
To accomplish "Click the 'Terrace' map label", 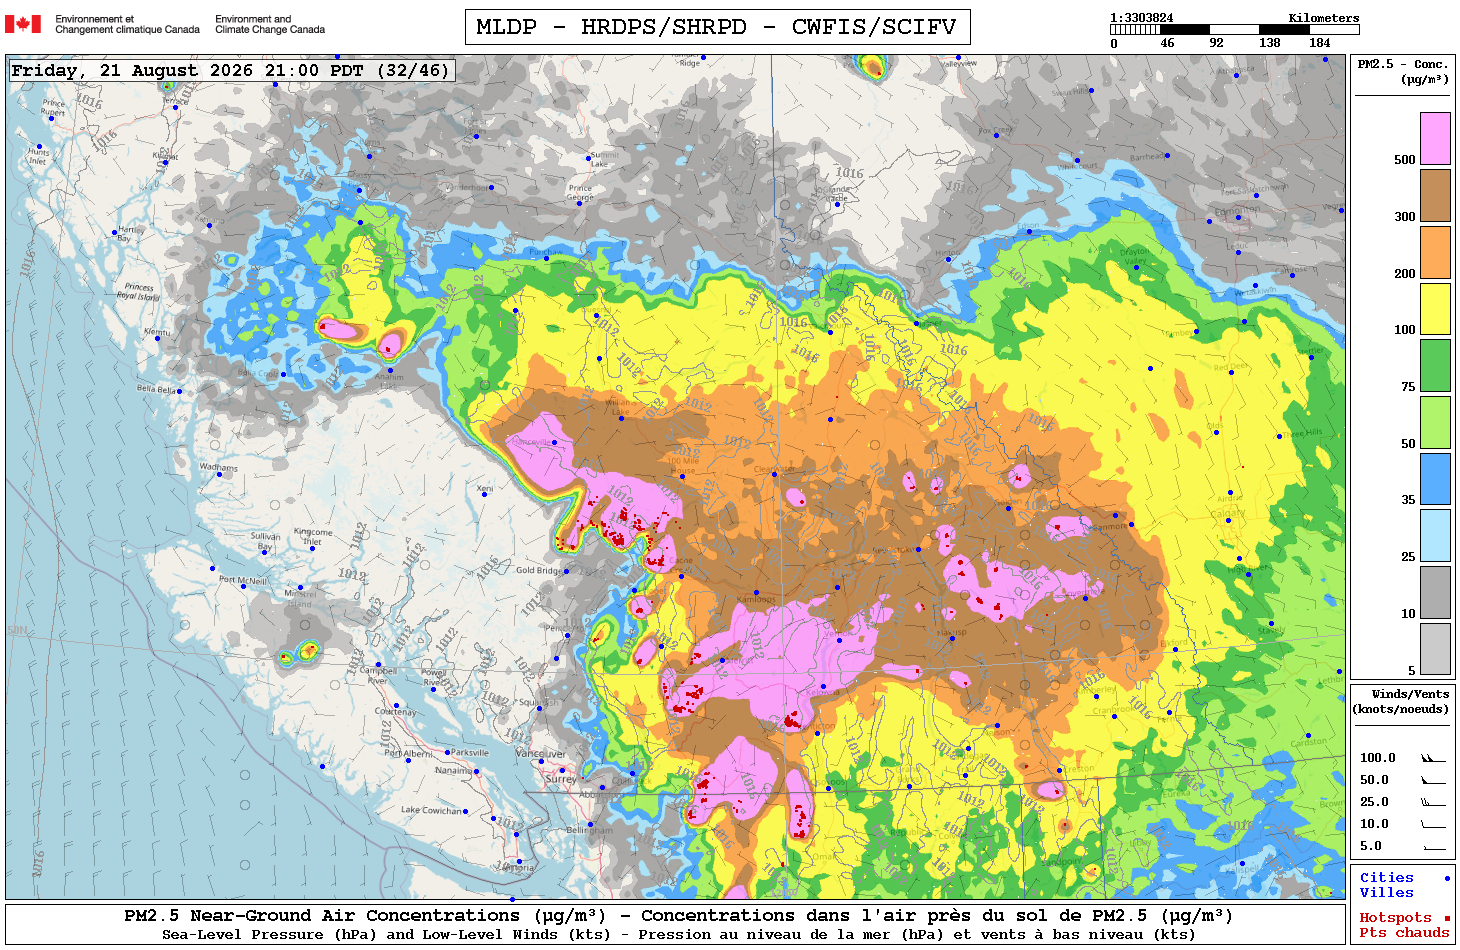I will tap(176, 101).
